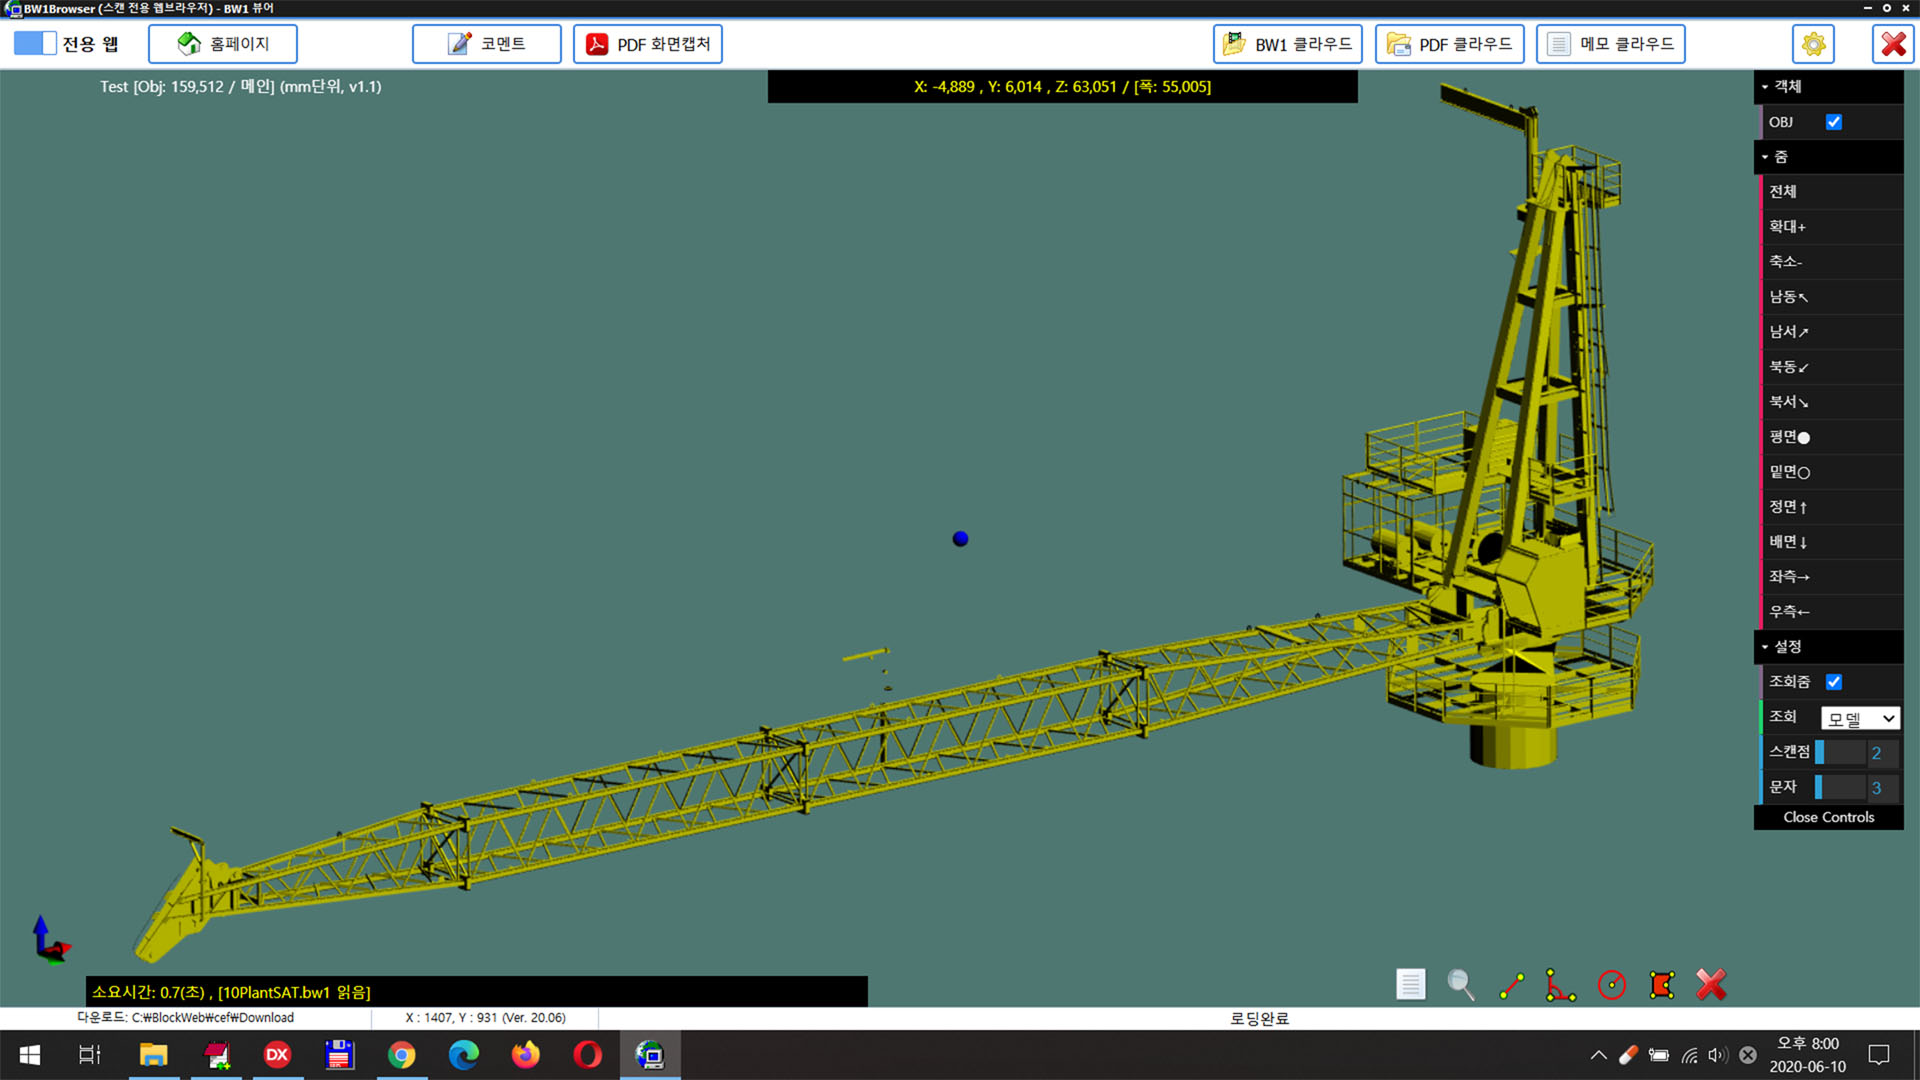The image size is (1920, 1080).
Task: Select the area polygon measurement tool
Action: click(x=1661, y=985)
